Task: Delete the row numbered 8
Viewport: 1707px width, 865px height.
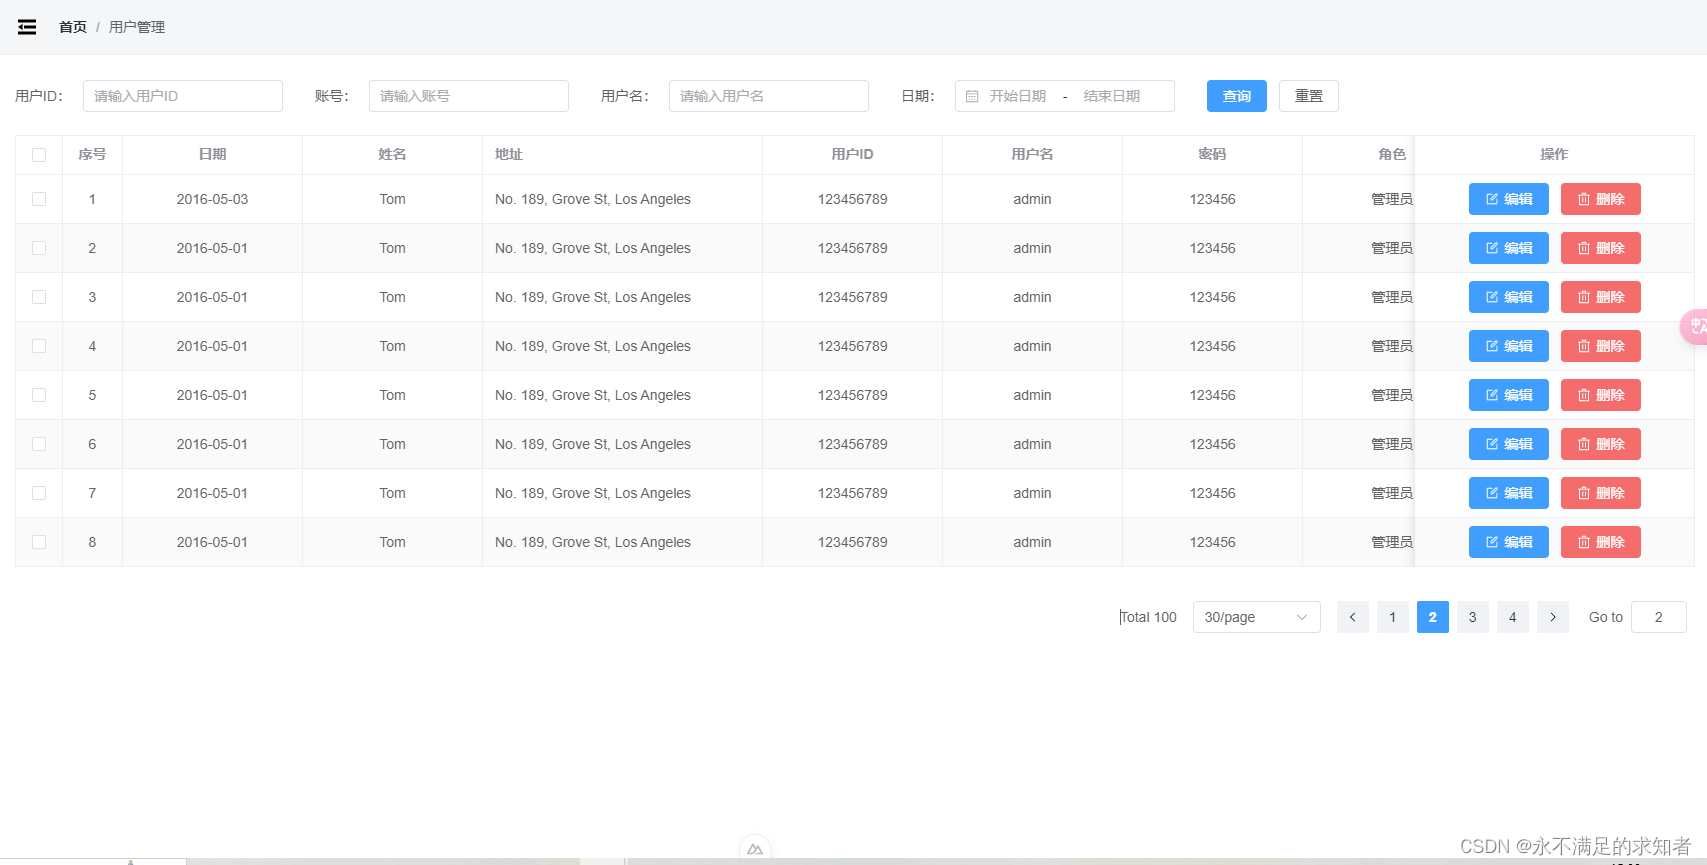Action: [1600, 542]
